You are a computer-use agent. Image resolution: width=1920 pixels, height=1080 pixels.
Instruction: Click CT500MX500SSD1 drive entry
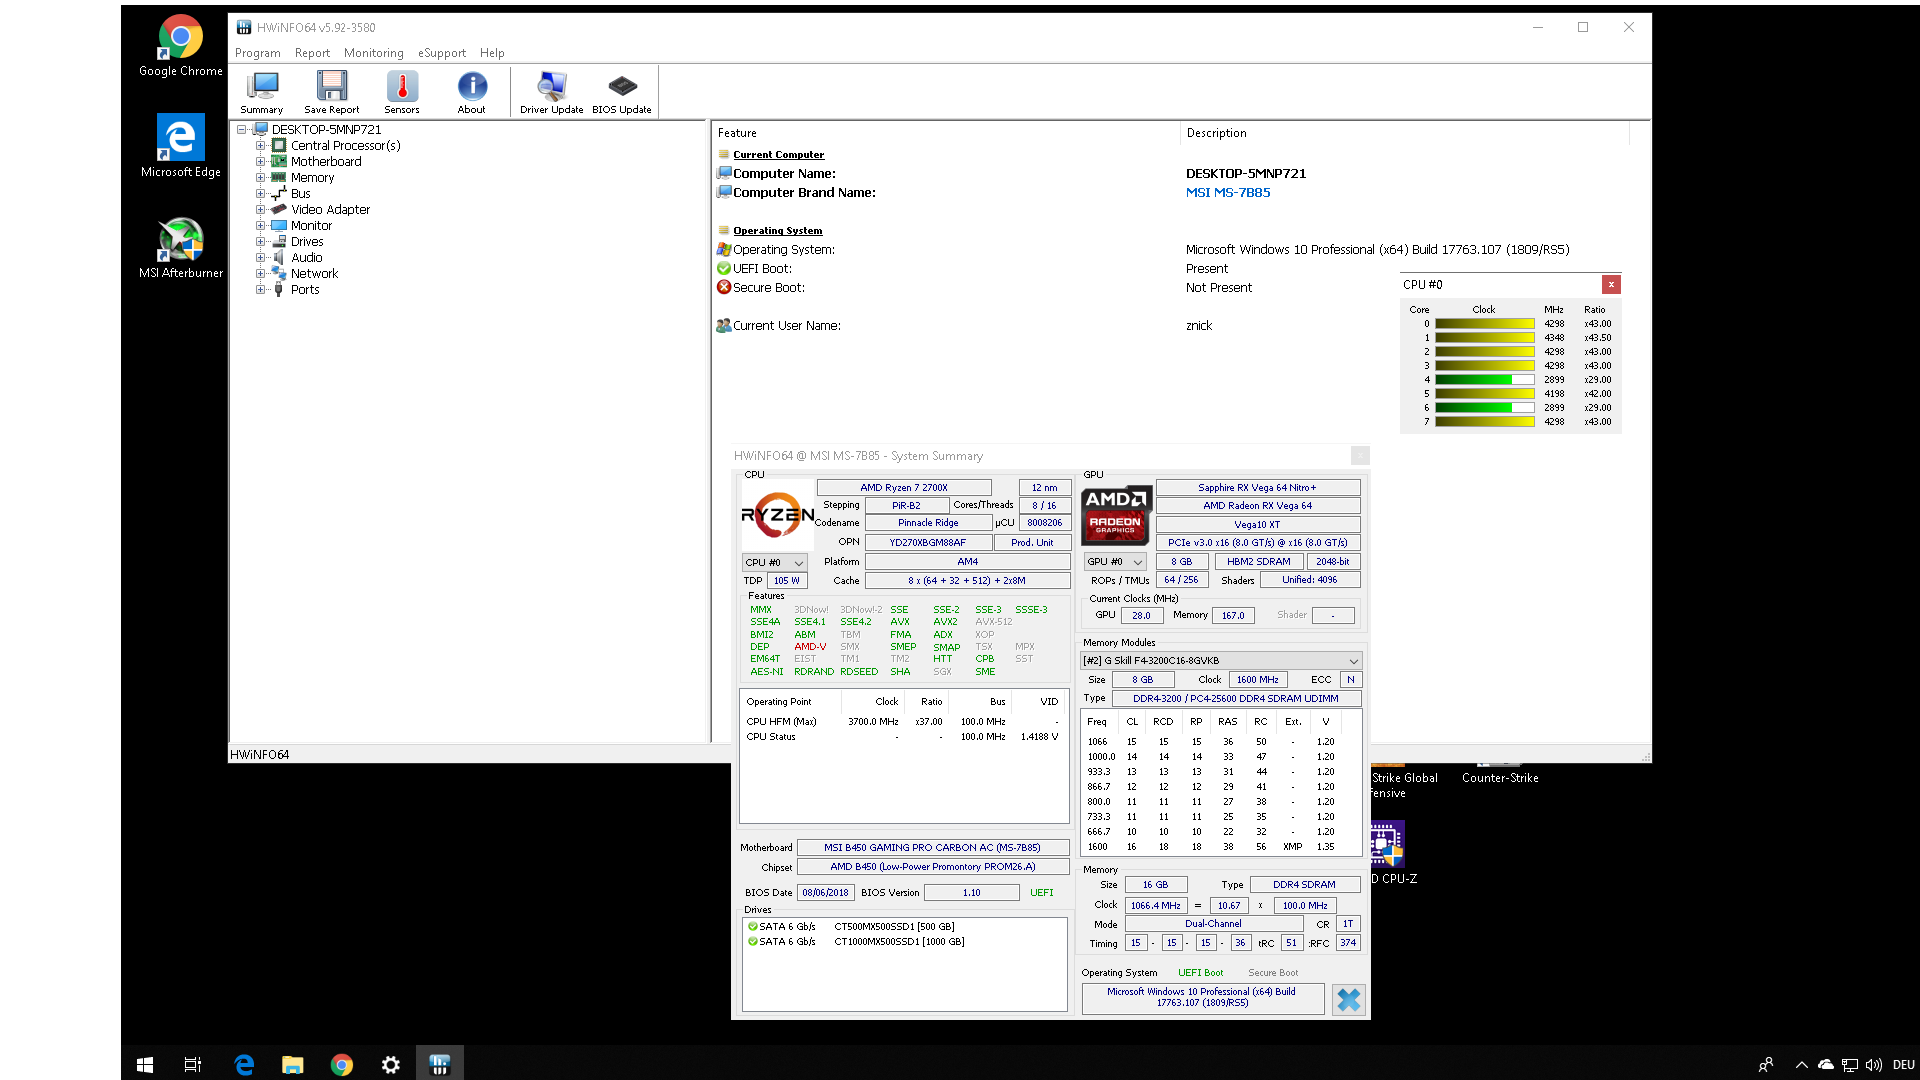click(894, 927)
